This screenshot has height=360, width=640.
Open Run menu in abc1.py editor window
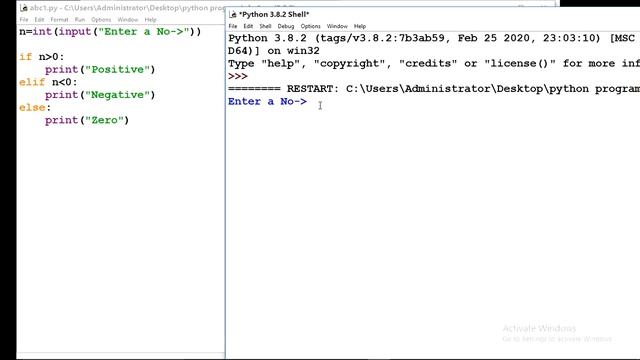pos(80,20)
